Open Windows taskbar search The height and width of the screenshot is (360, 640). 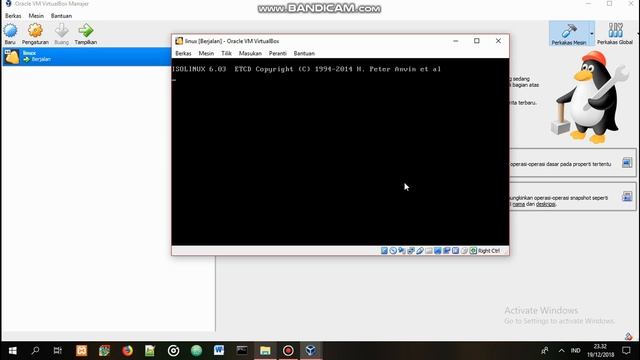[35, 351]
